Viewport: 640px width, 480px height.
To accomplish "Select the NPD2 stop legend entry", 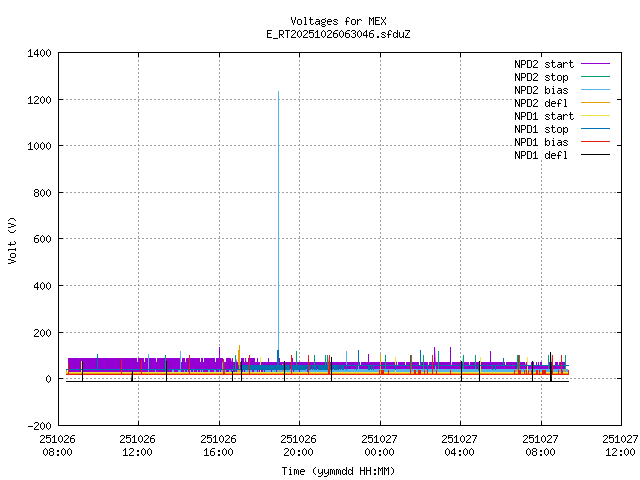I will pos(541,76).
